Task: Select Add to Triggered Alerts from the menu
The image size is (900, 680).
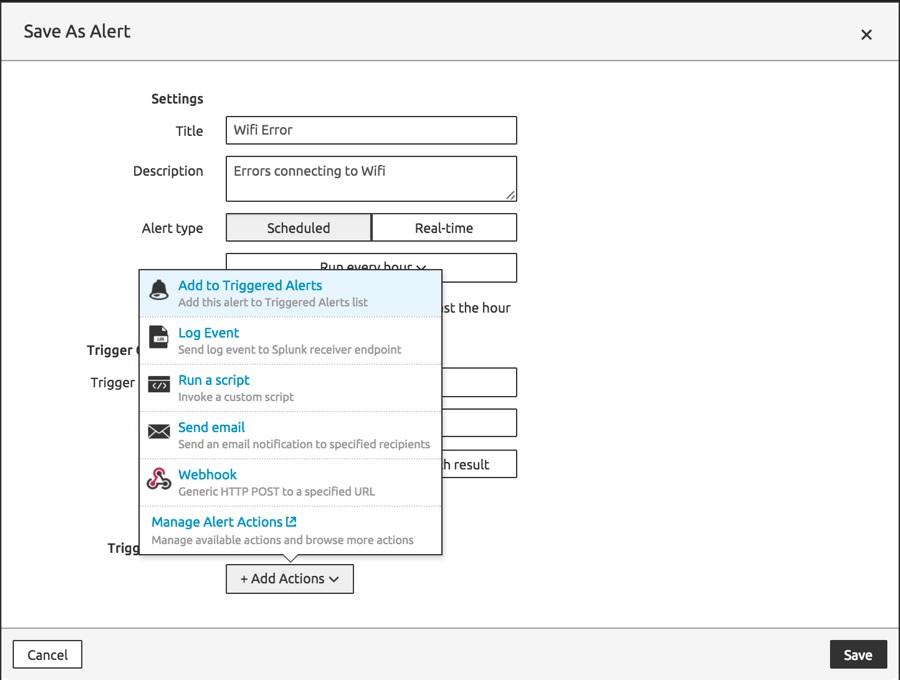Action: [x=249, y=285]
